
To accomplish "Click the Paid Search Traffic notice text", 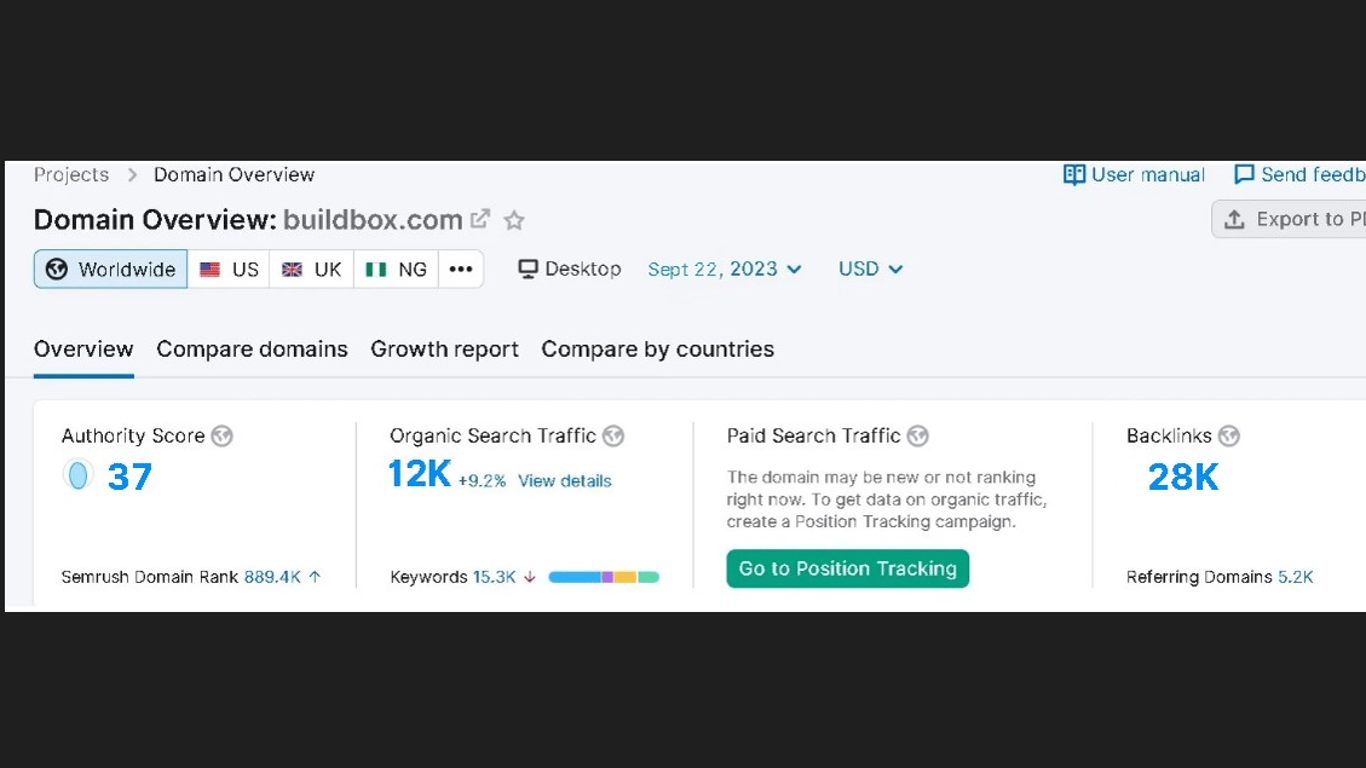I will (887, 500).
